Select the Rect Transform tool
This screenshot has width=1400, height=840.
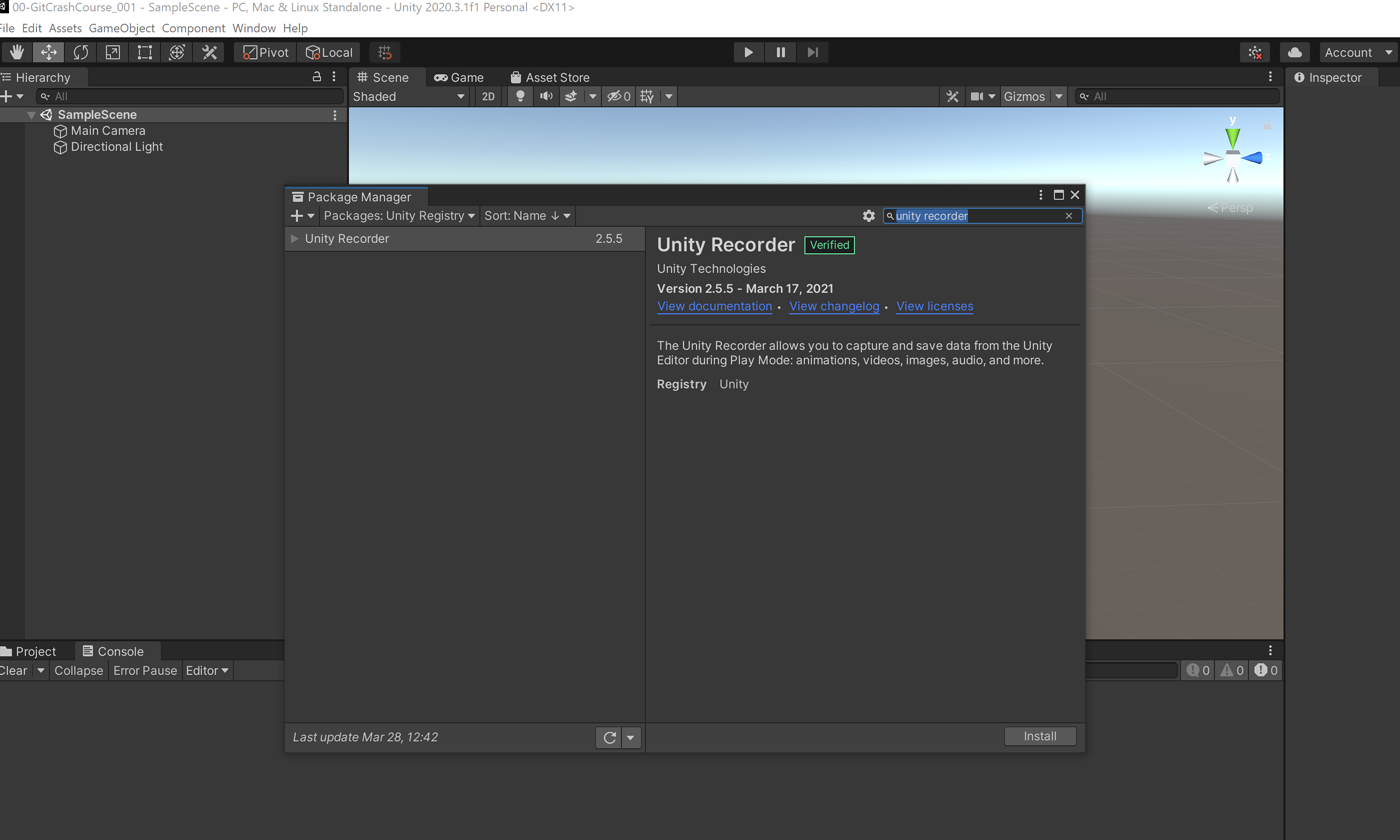click(144, 52)
